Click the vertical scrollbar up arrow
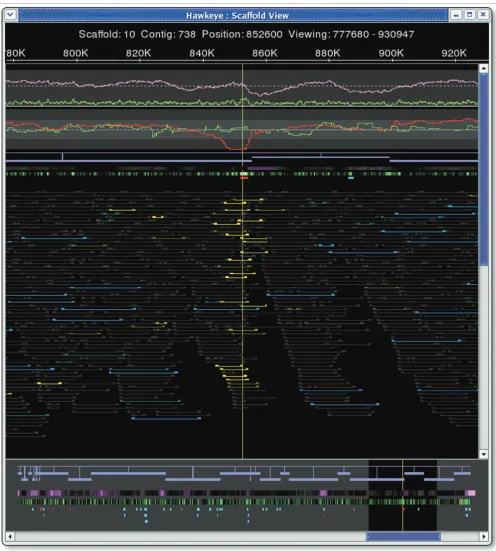The height and width of the screenshot is (552, 496). (484, 68)
